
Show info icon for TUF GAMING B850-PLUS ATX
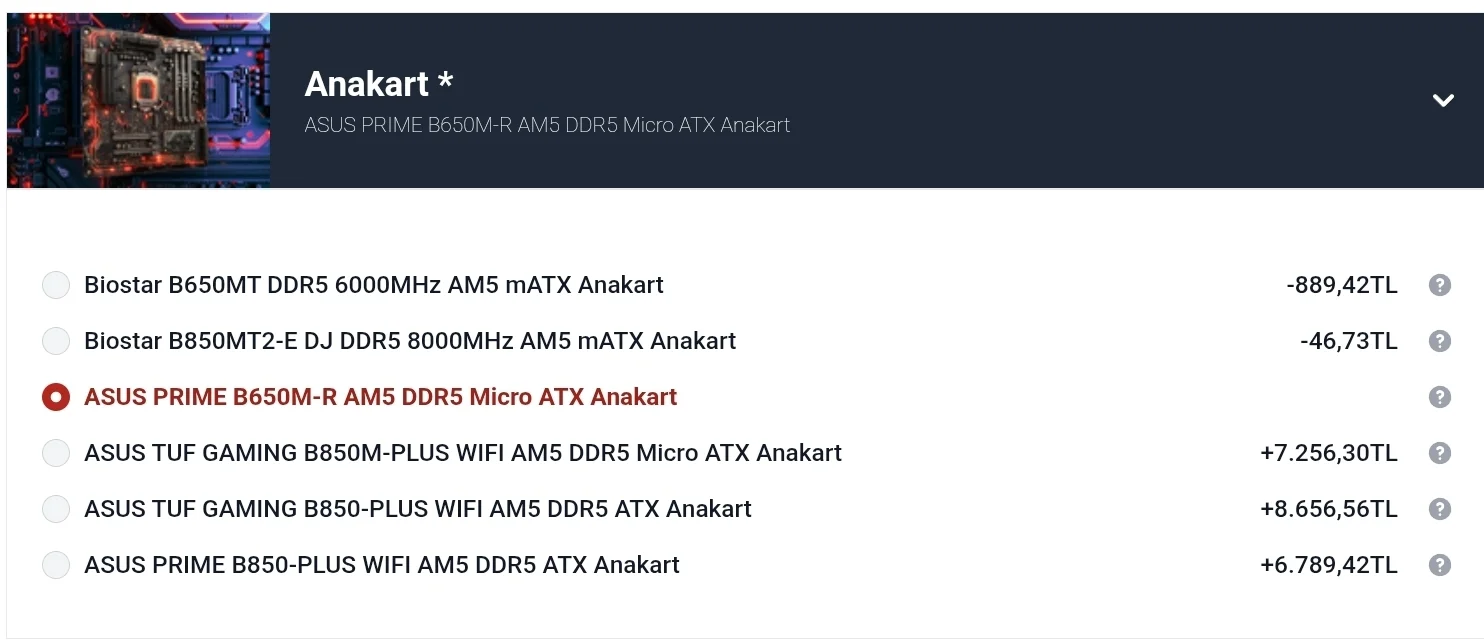[x=1439, y=509]
